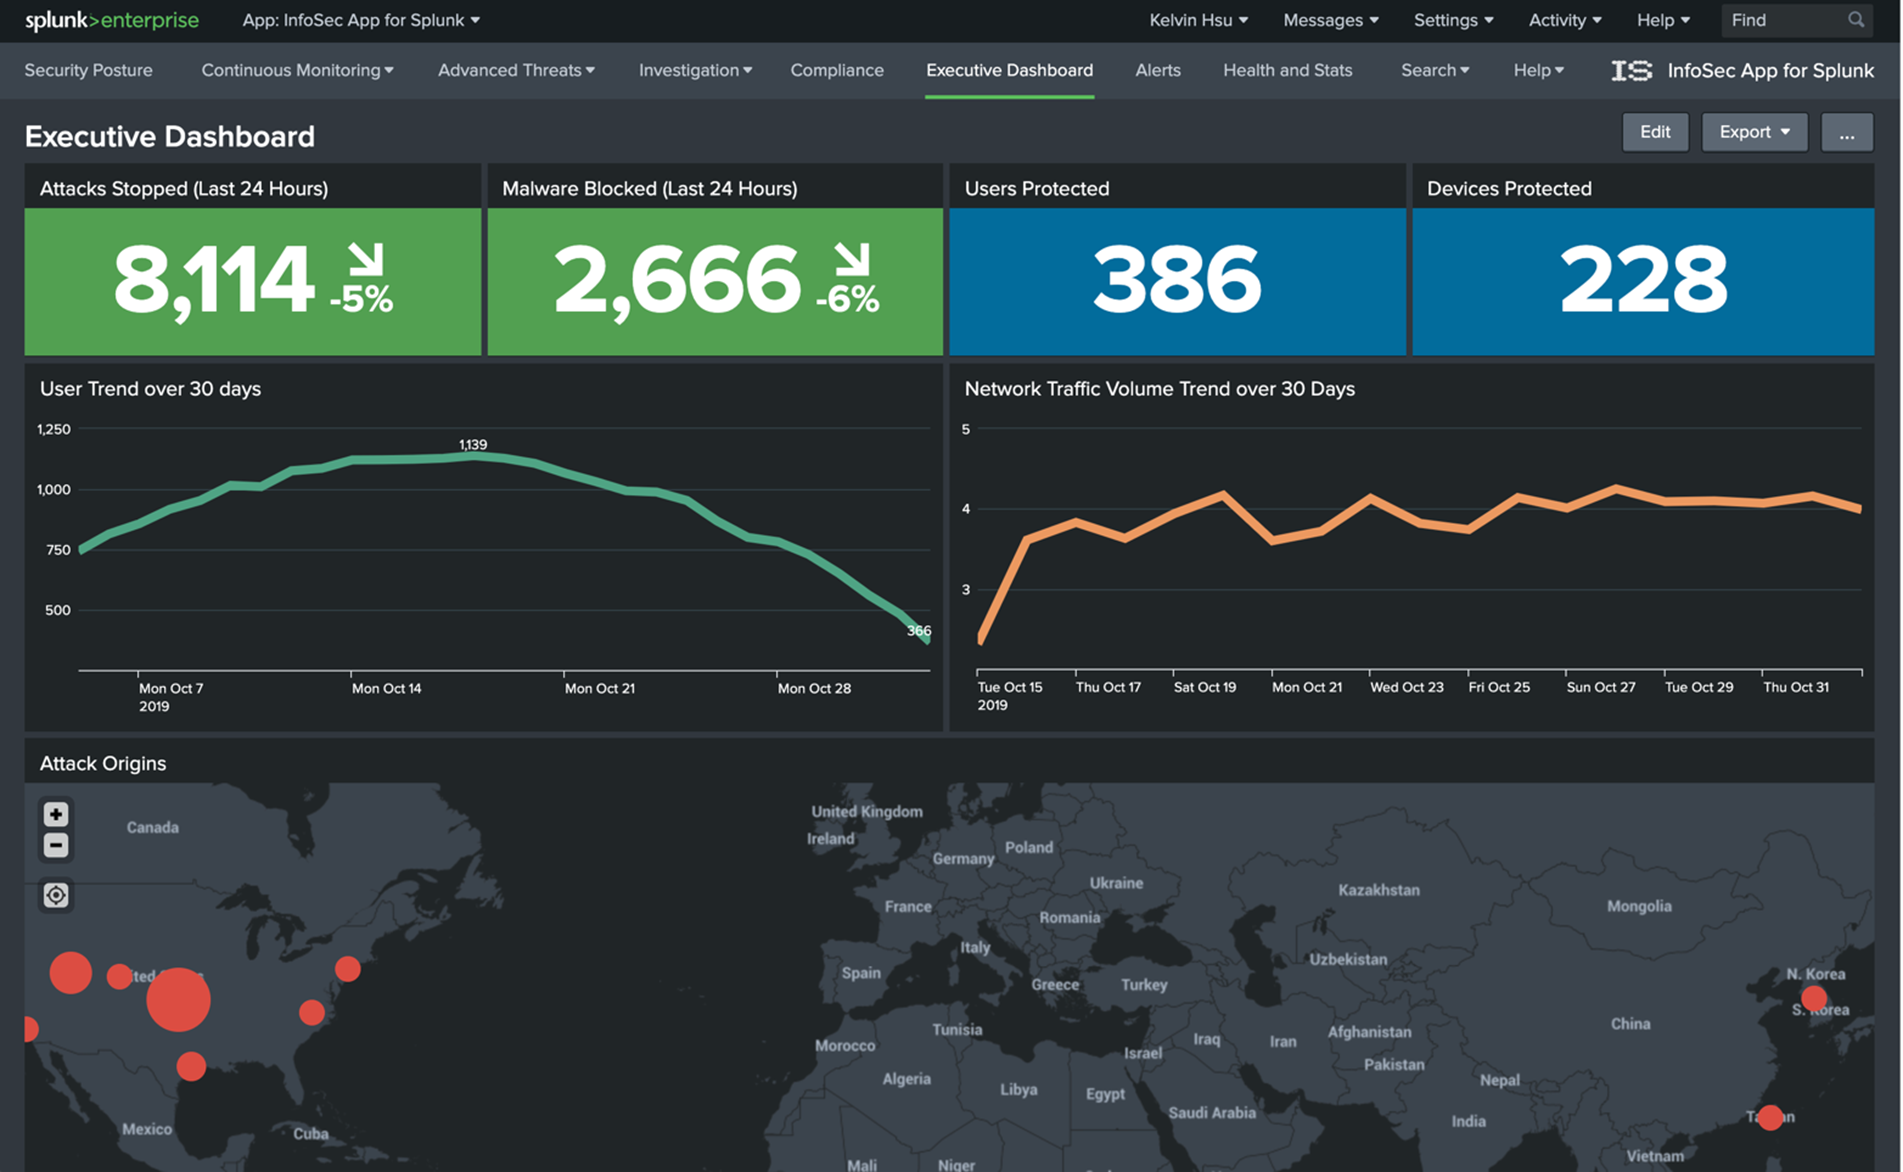
Task: Expand the Investigation menu
Action: pos(695,70)
